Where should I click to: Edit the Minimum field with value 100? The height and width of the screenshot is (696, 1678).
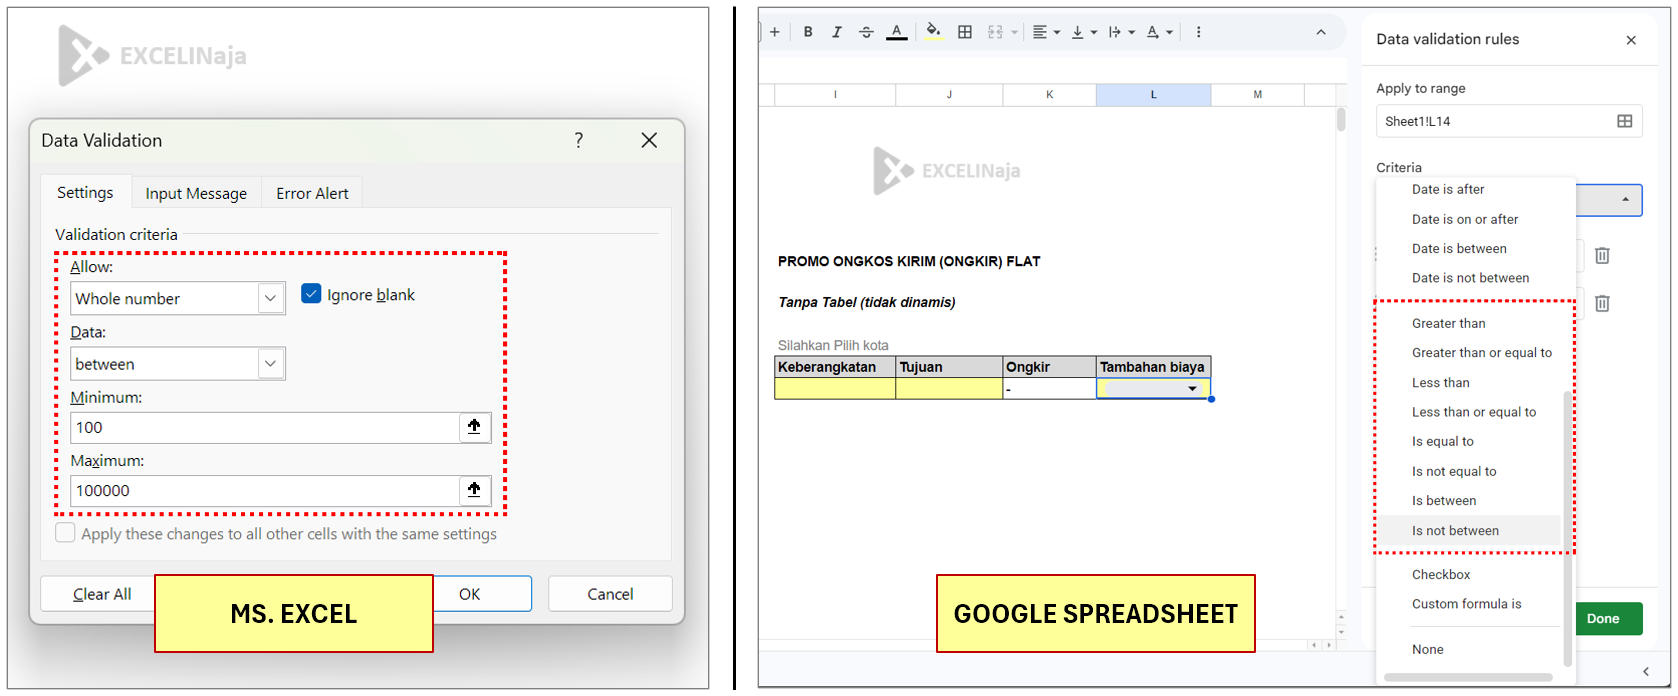(x=264, y=427)
